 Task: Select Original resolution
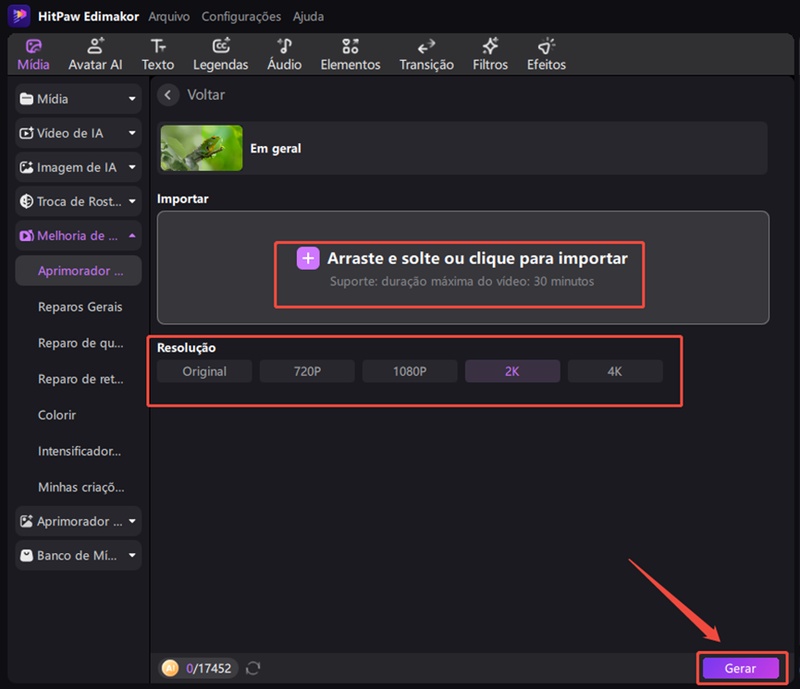(204, 371)
